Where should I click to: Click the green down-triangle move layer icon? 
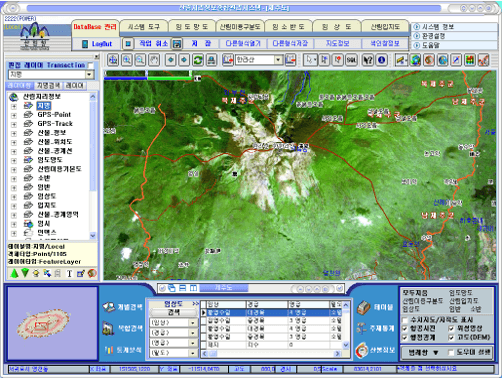[x=25, y=274]
